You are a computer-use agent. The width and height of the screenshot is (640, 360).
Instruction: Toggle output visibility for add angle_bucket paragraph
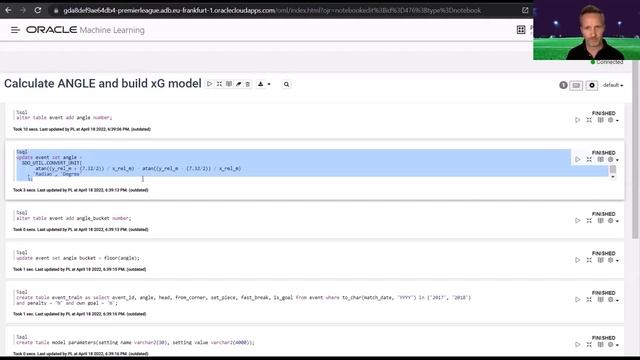(x=600, y=221)
